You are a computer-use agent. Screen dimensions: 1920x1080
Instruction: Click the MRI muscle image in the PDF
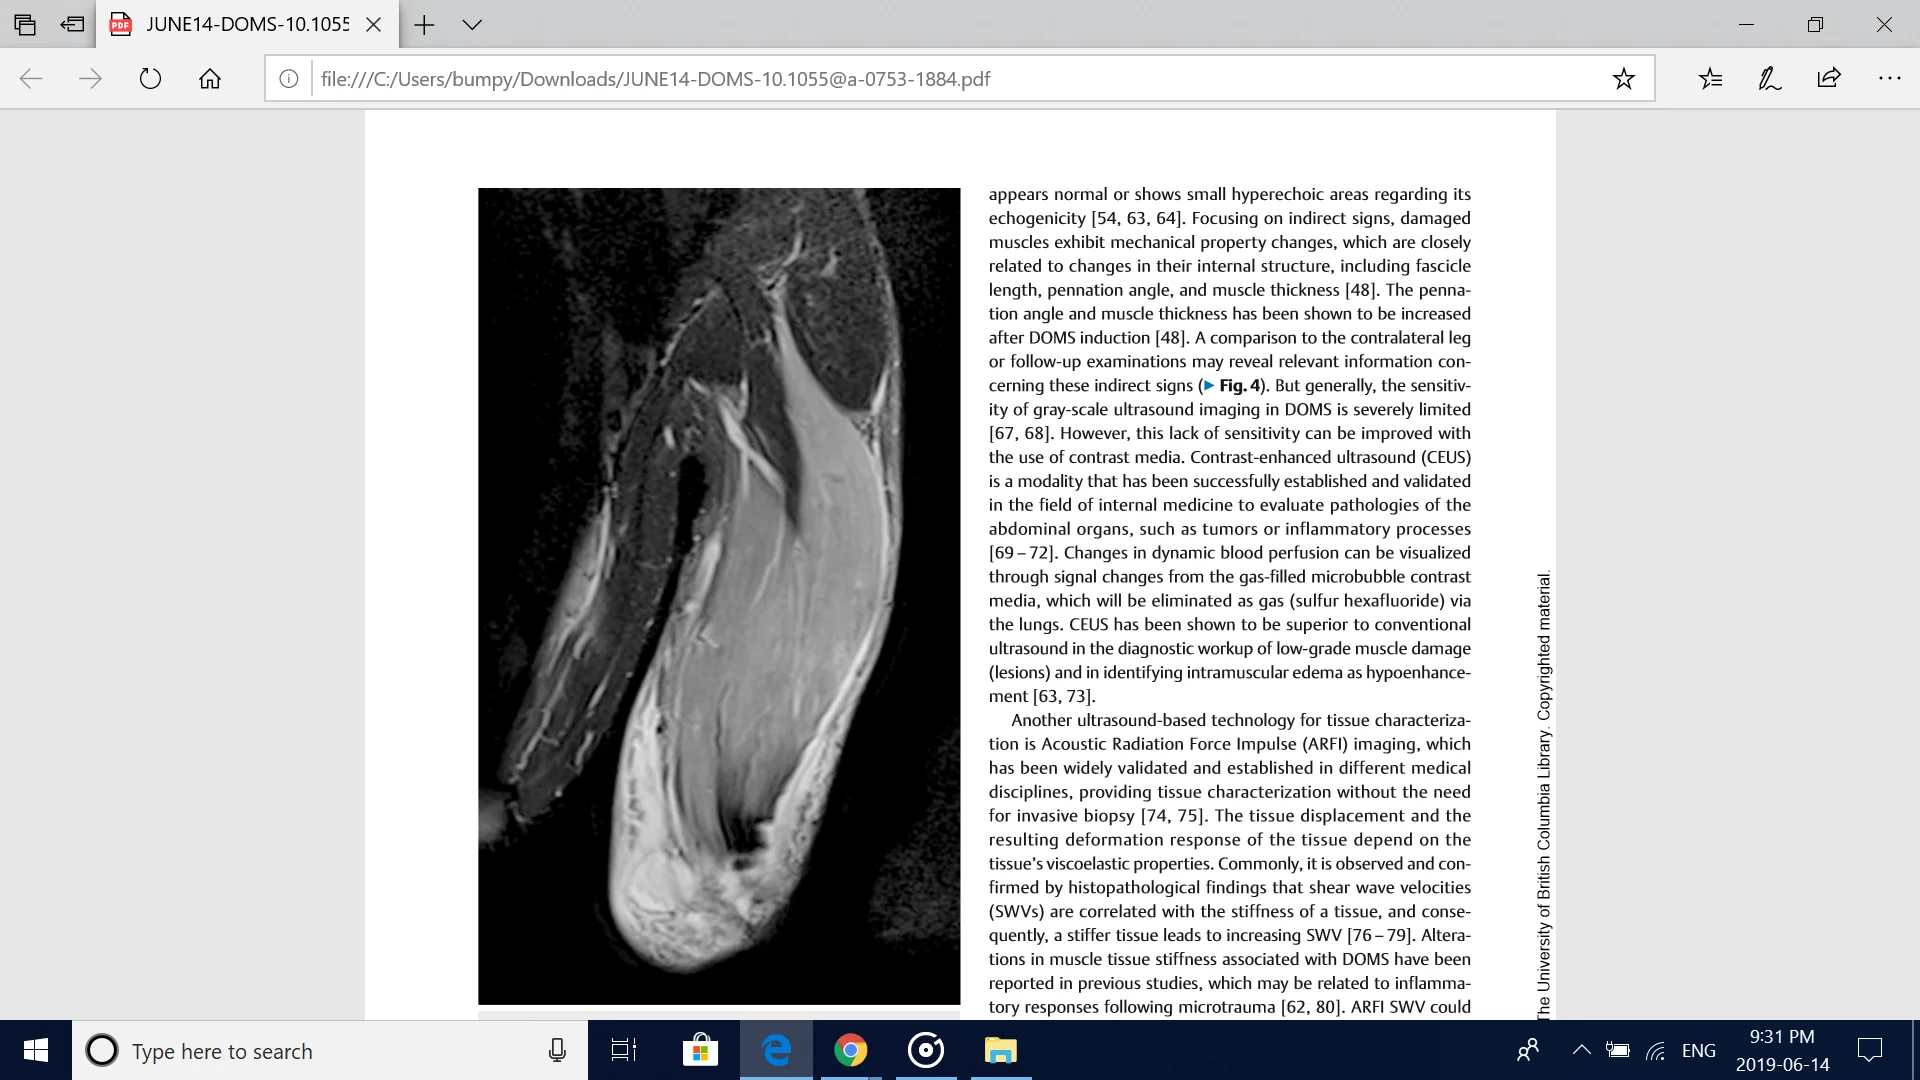coord(719,596)
